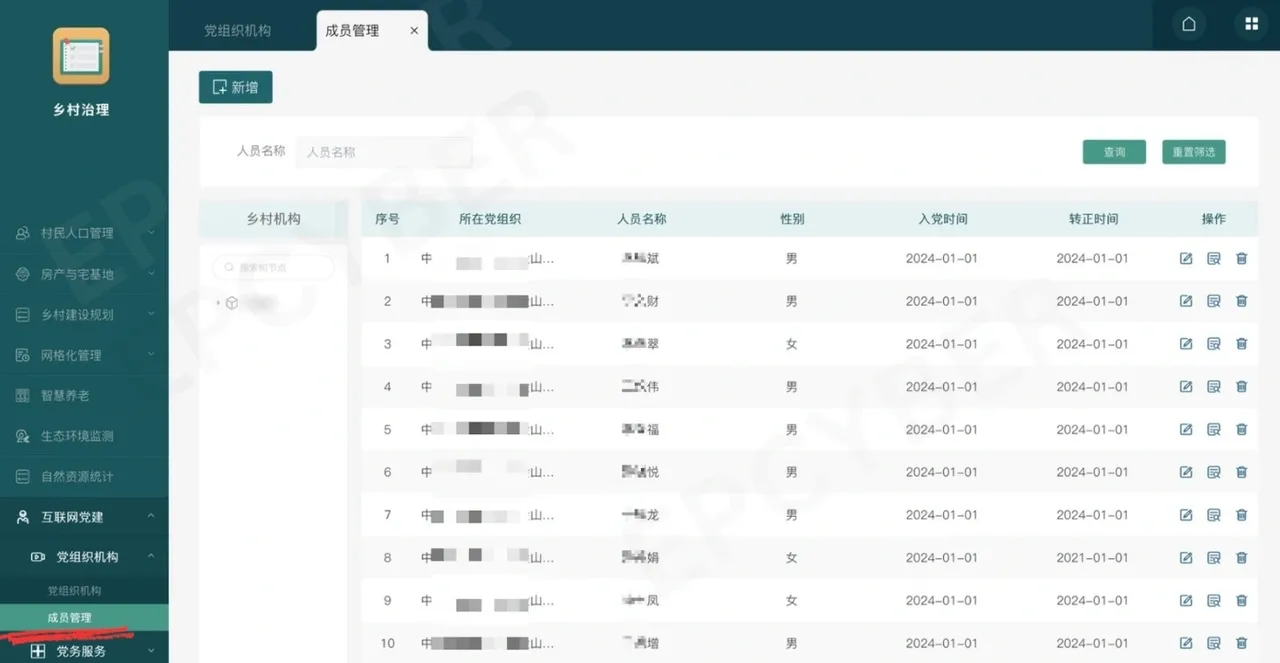The height and width of the screenshot is (663, 1280).
Task: Expand the 村民人口管理 sidebar menu
Action: [84, 233]
